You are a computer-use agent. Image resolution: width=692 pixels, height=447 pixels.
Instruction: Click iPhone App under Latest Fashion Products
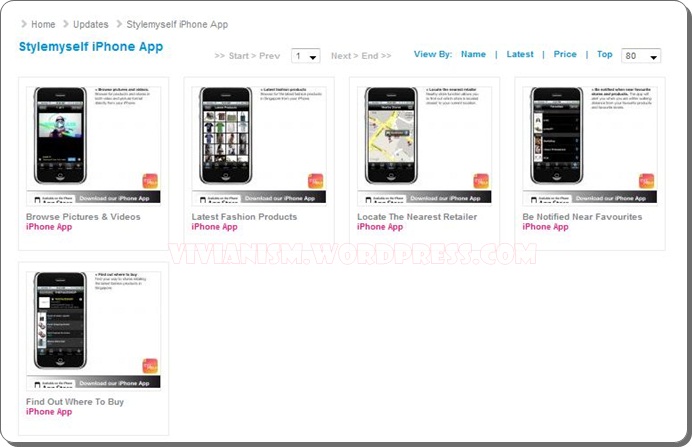point(214,227)
